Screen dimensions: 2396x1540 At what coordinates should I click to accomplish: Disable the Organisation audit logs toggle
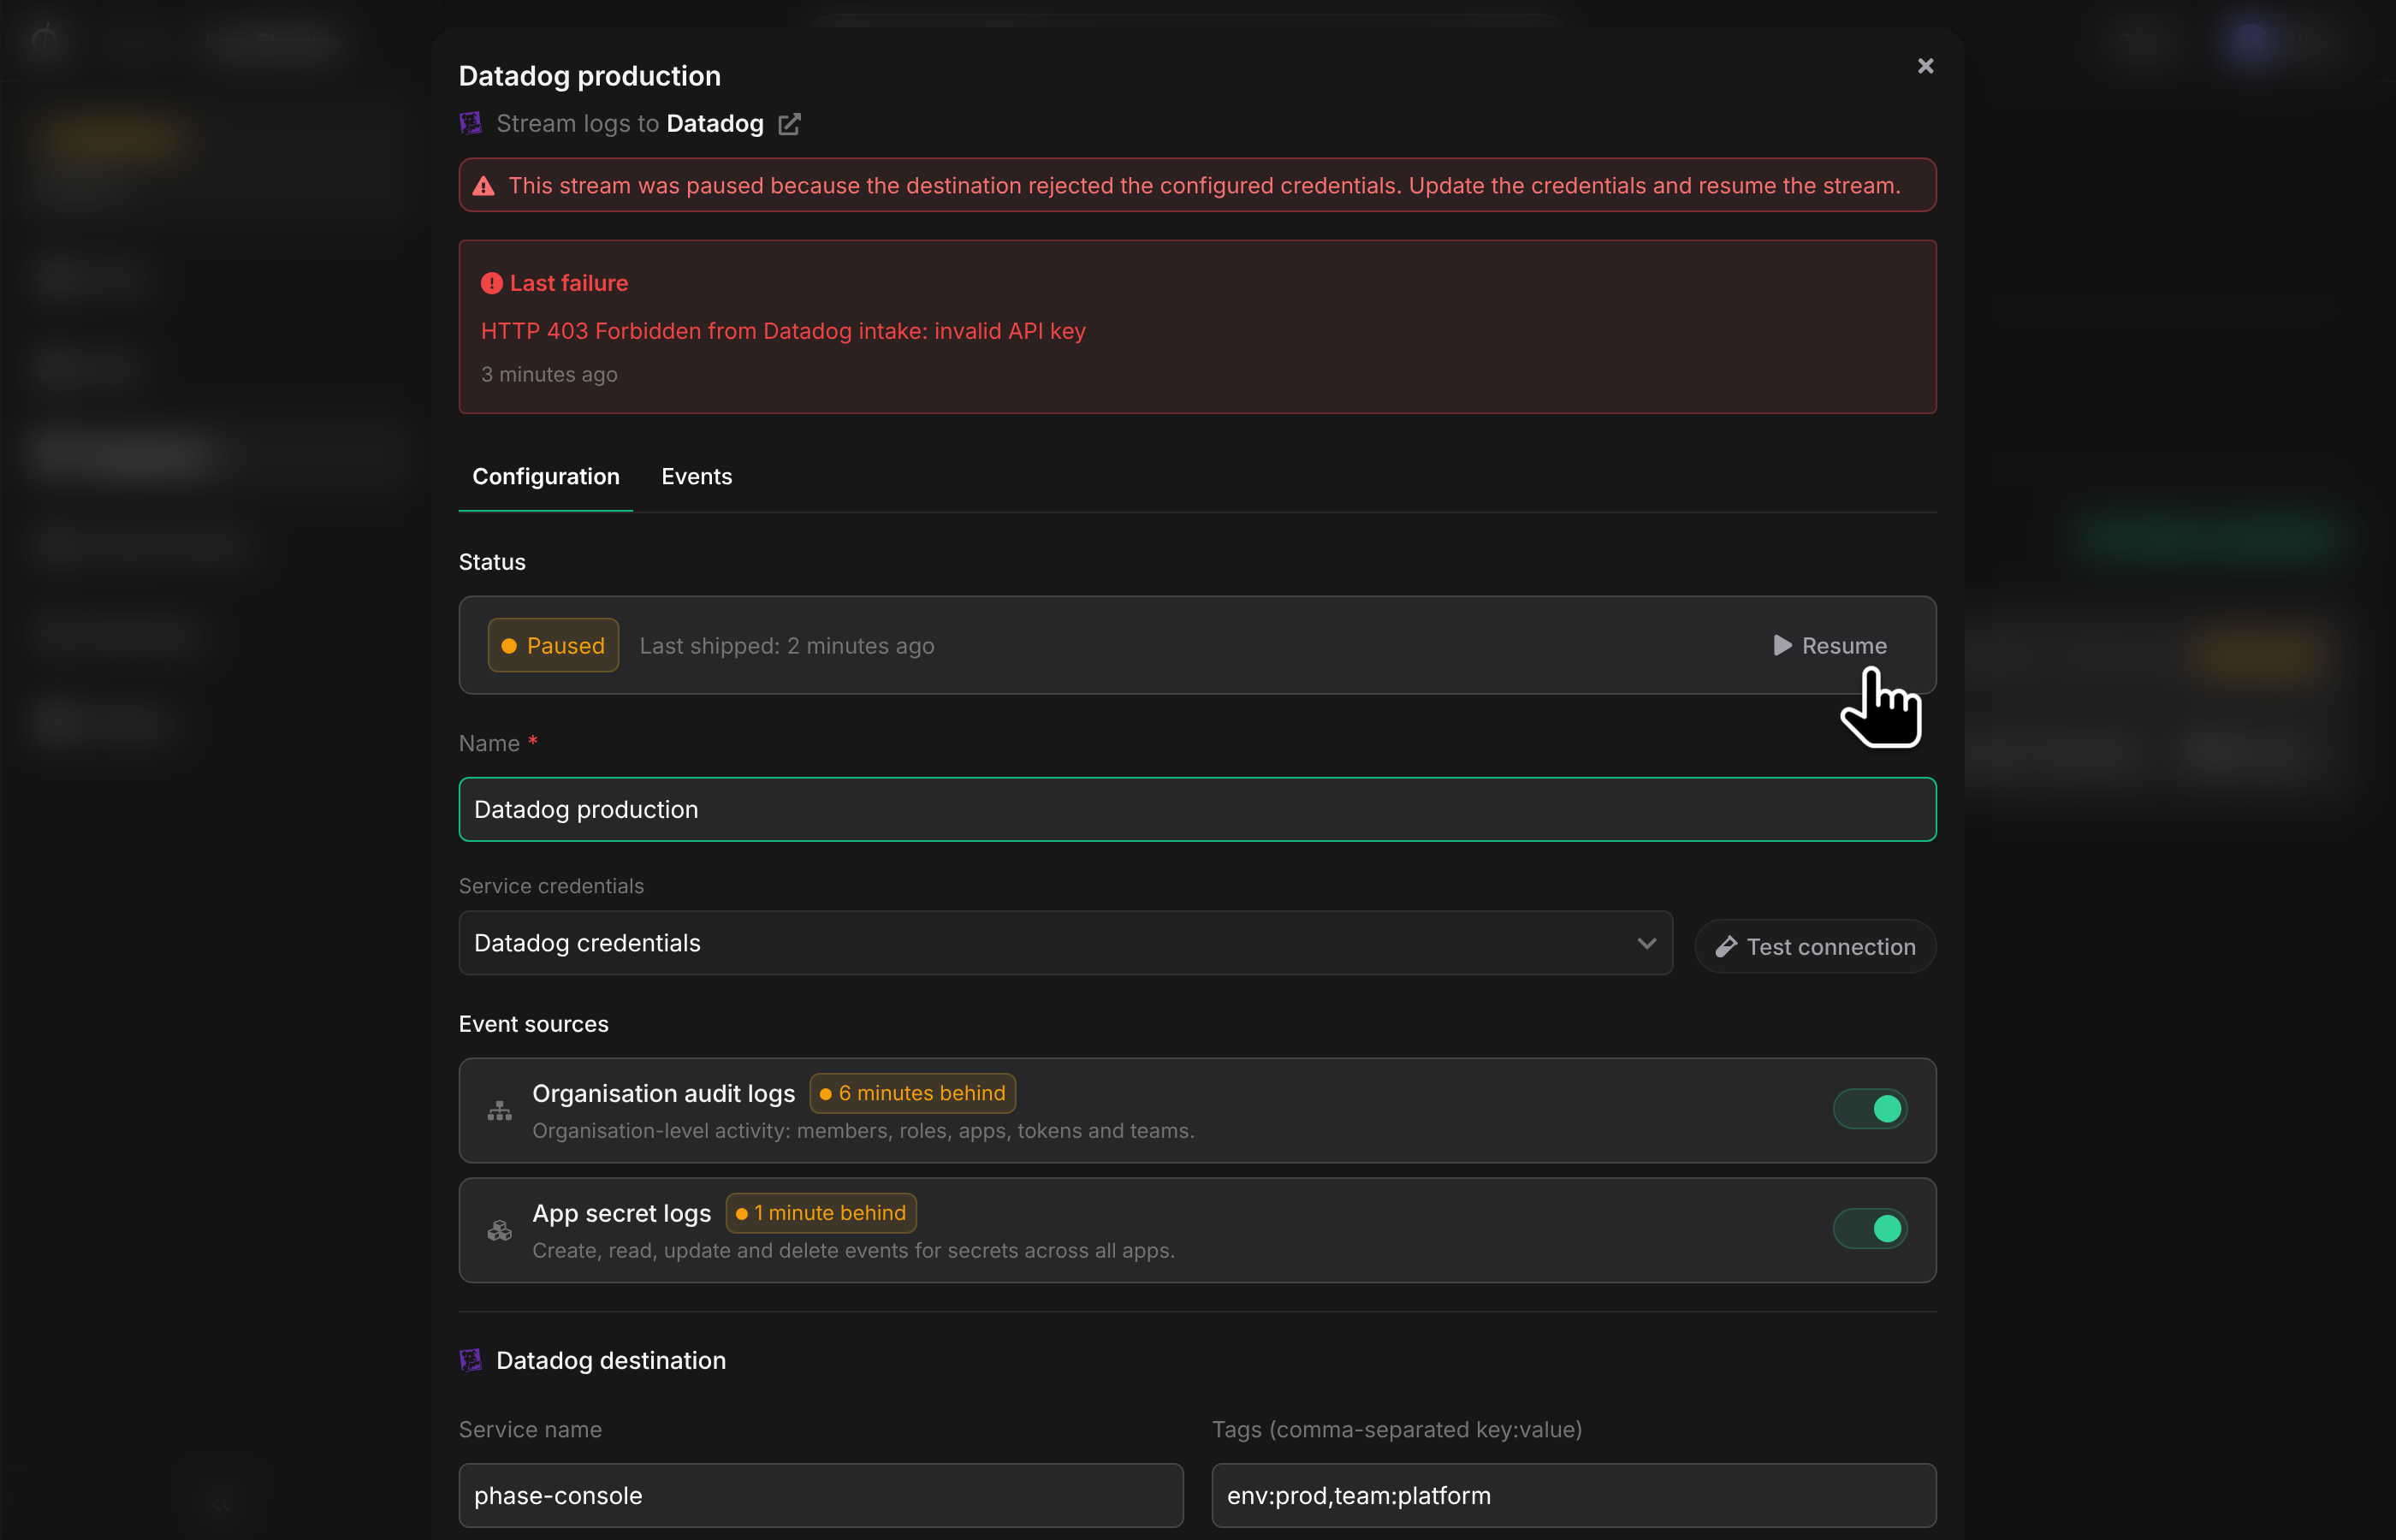click(1870, 1109)
